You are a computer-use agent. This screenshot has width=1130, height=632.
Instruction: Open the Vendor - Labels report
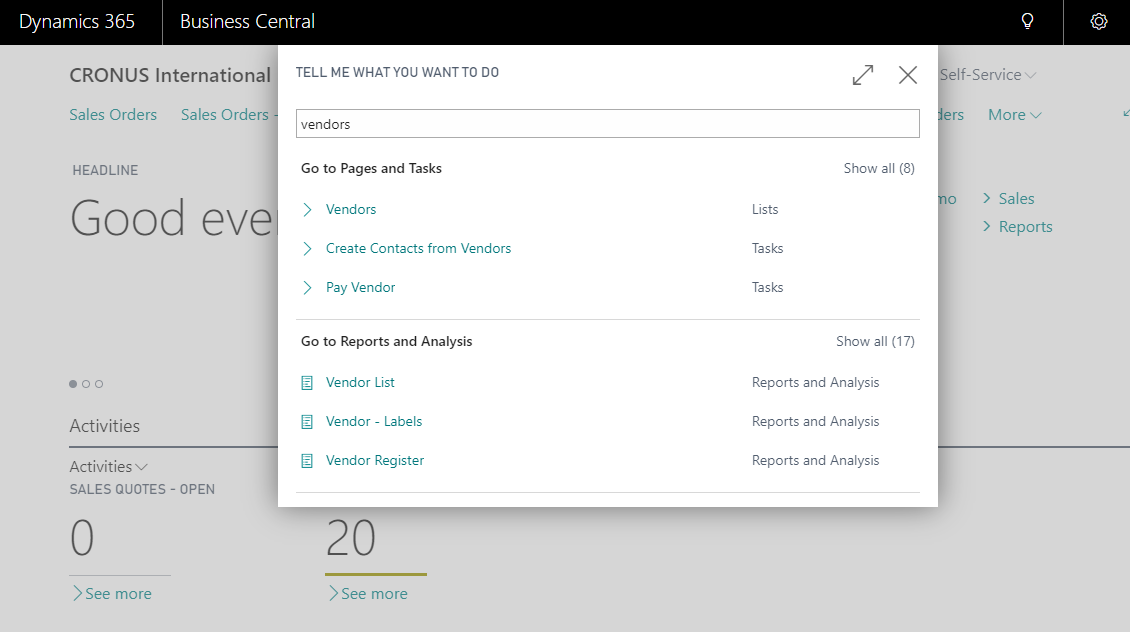point(373,422)
